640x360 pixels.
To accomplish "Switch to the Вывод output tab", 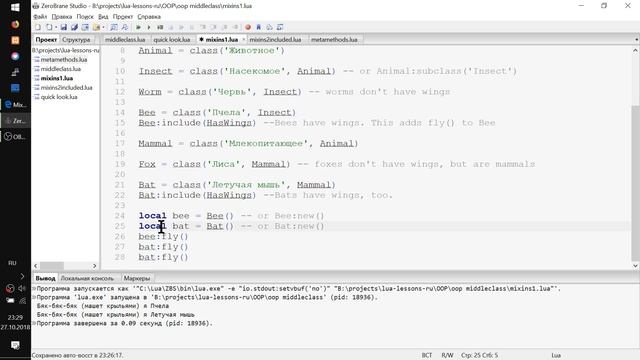I will click(x=45, y=278).
